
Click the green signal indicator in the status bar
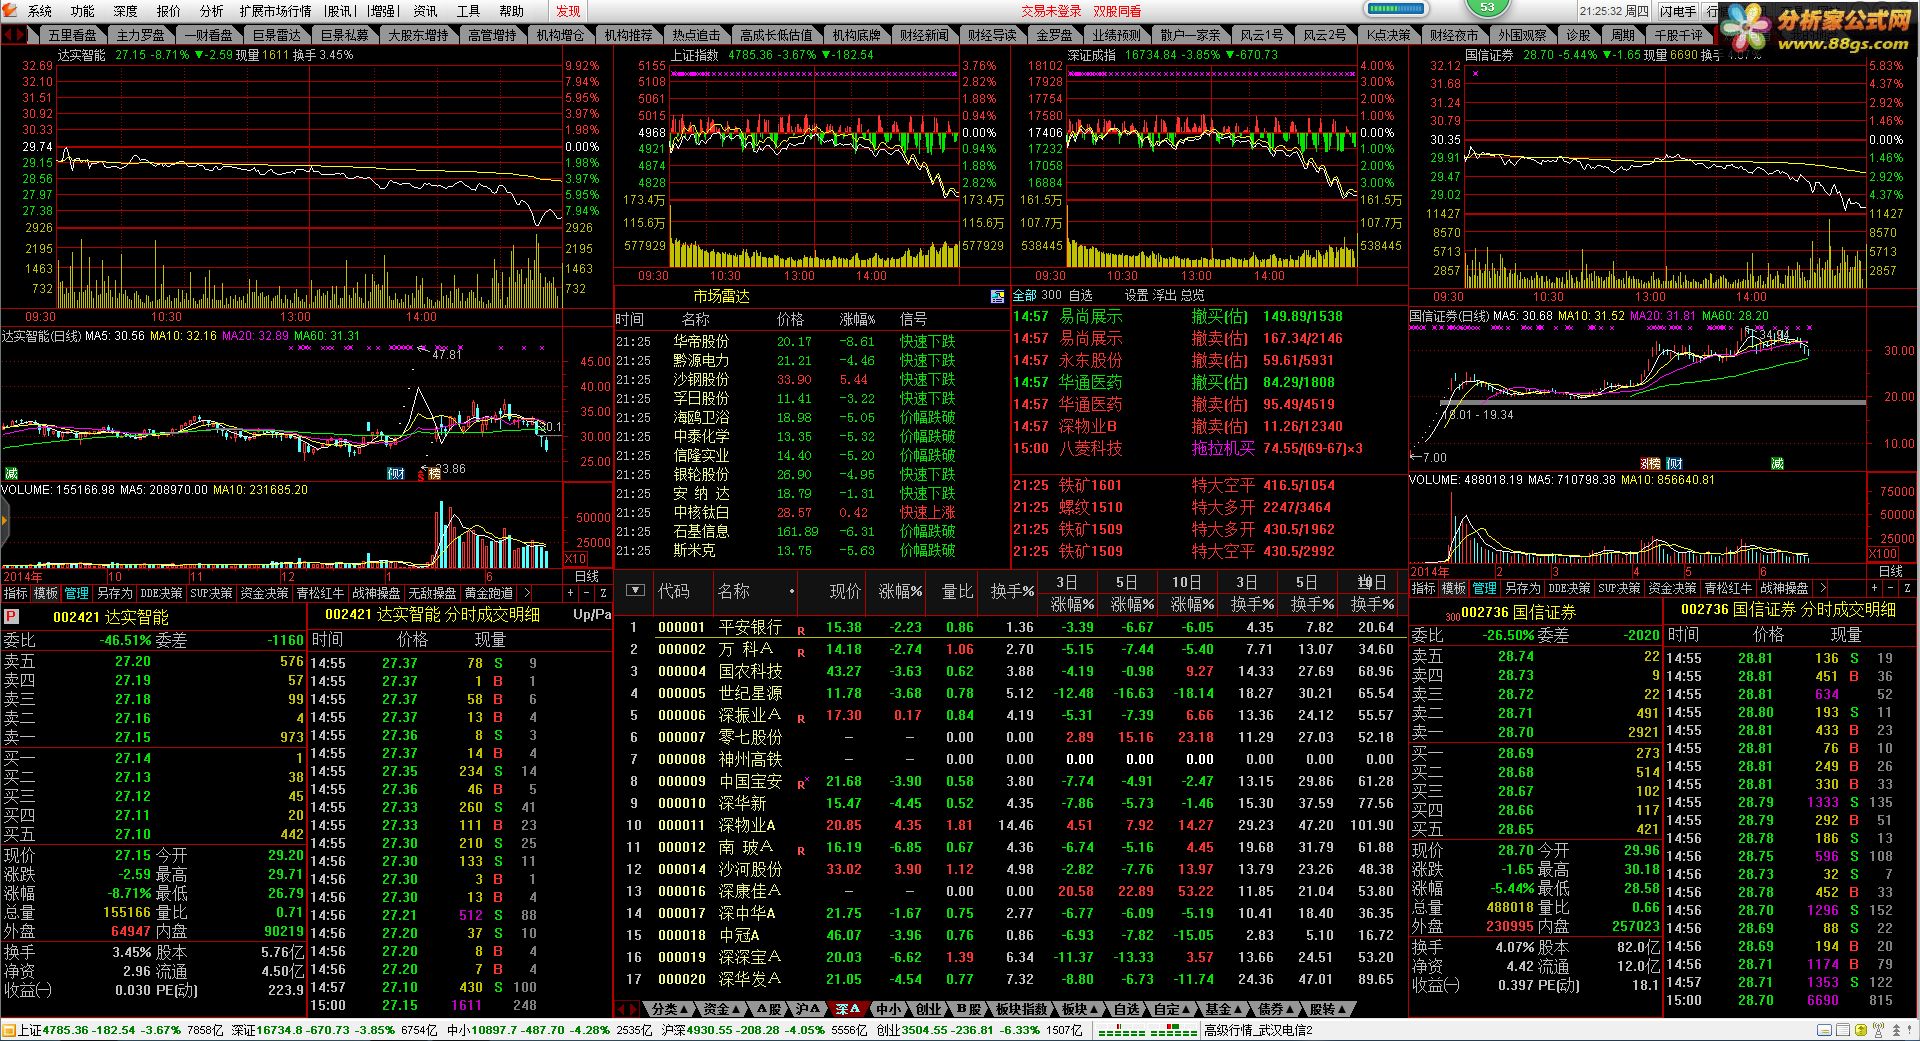tap(1147, 1030)
